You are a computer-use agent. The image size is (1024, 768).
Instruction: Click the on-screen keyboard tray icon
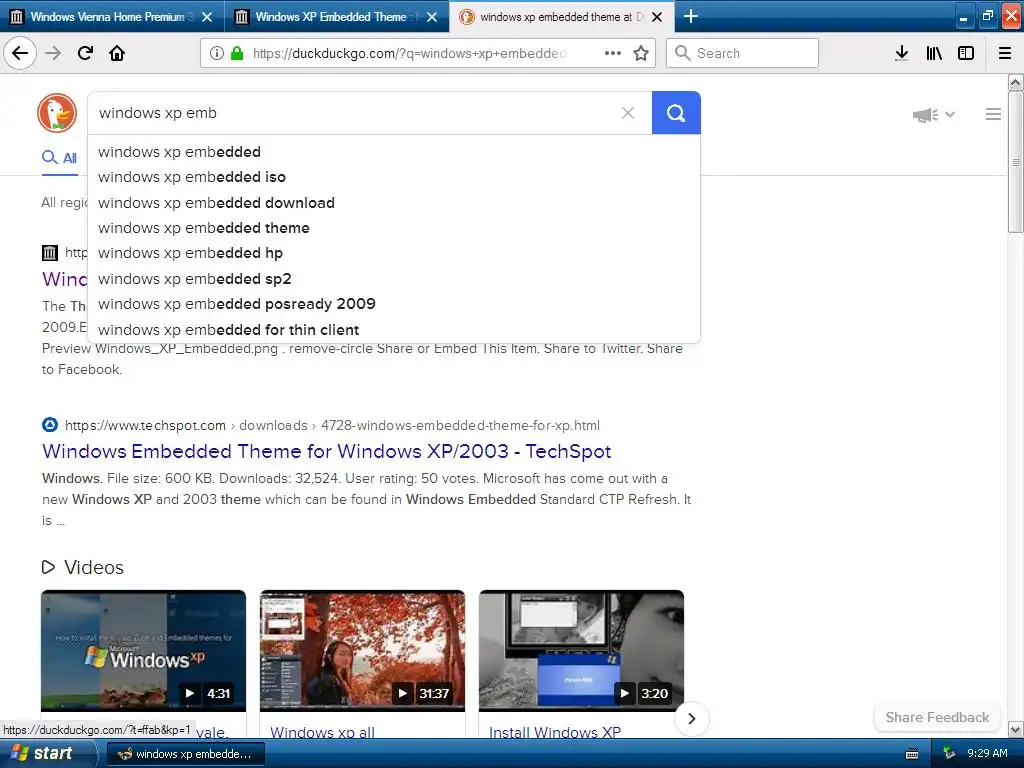coord(912,754)
